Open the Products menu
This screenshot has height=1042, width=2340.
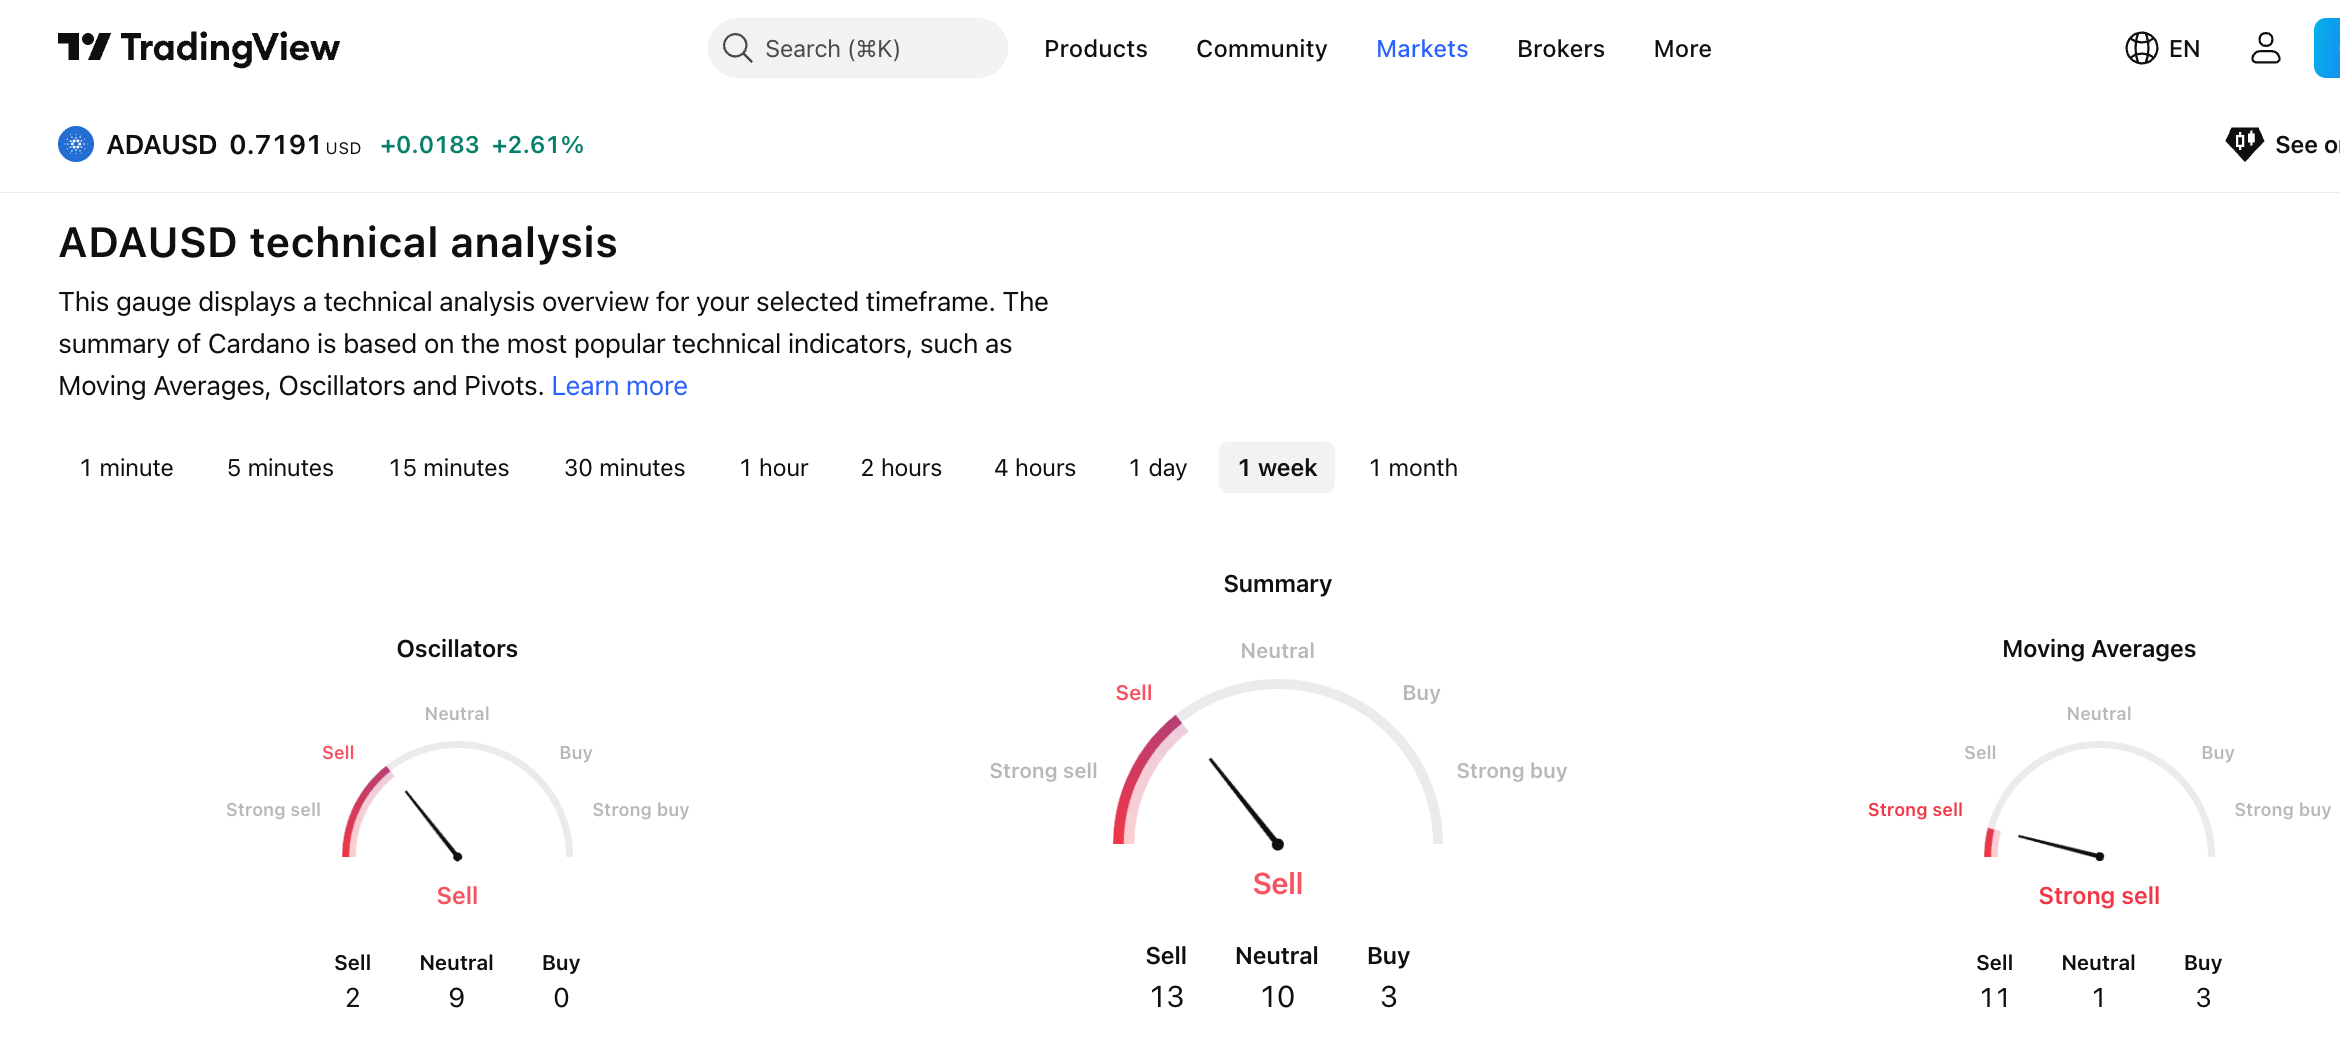1095,48
